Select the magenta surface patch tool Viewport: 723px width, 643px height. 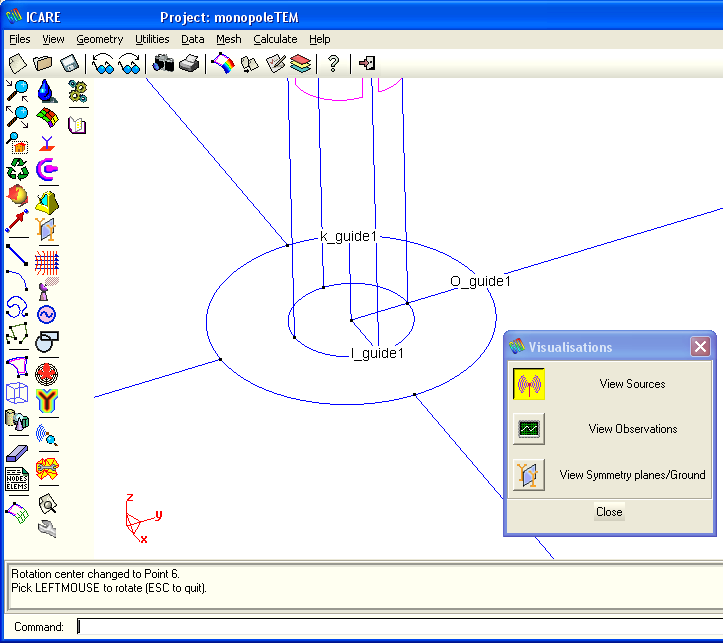point(17,367)
